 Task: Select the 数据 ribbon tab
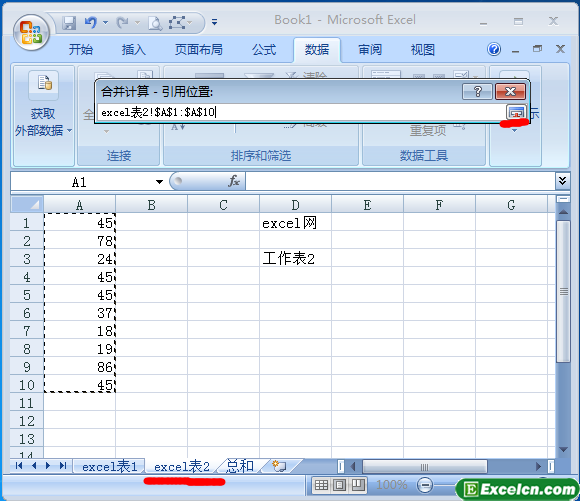tap(317, 49)
